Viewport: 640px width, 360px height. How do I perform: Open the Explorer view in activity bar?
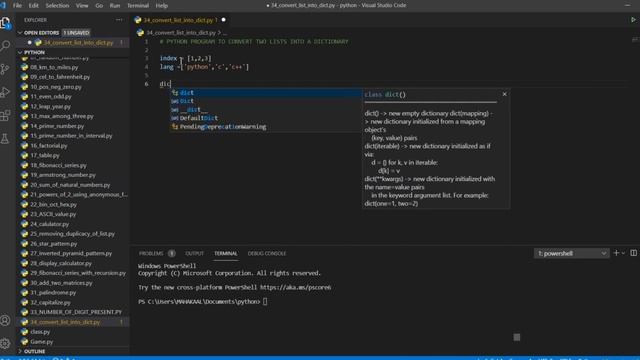(x=5, y=23)
